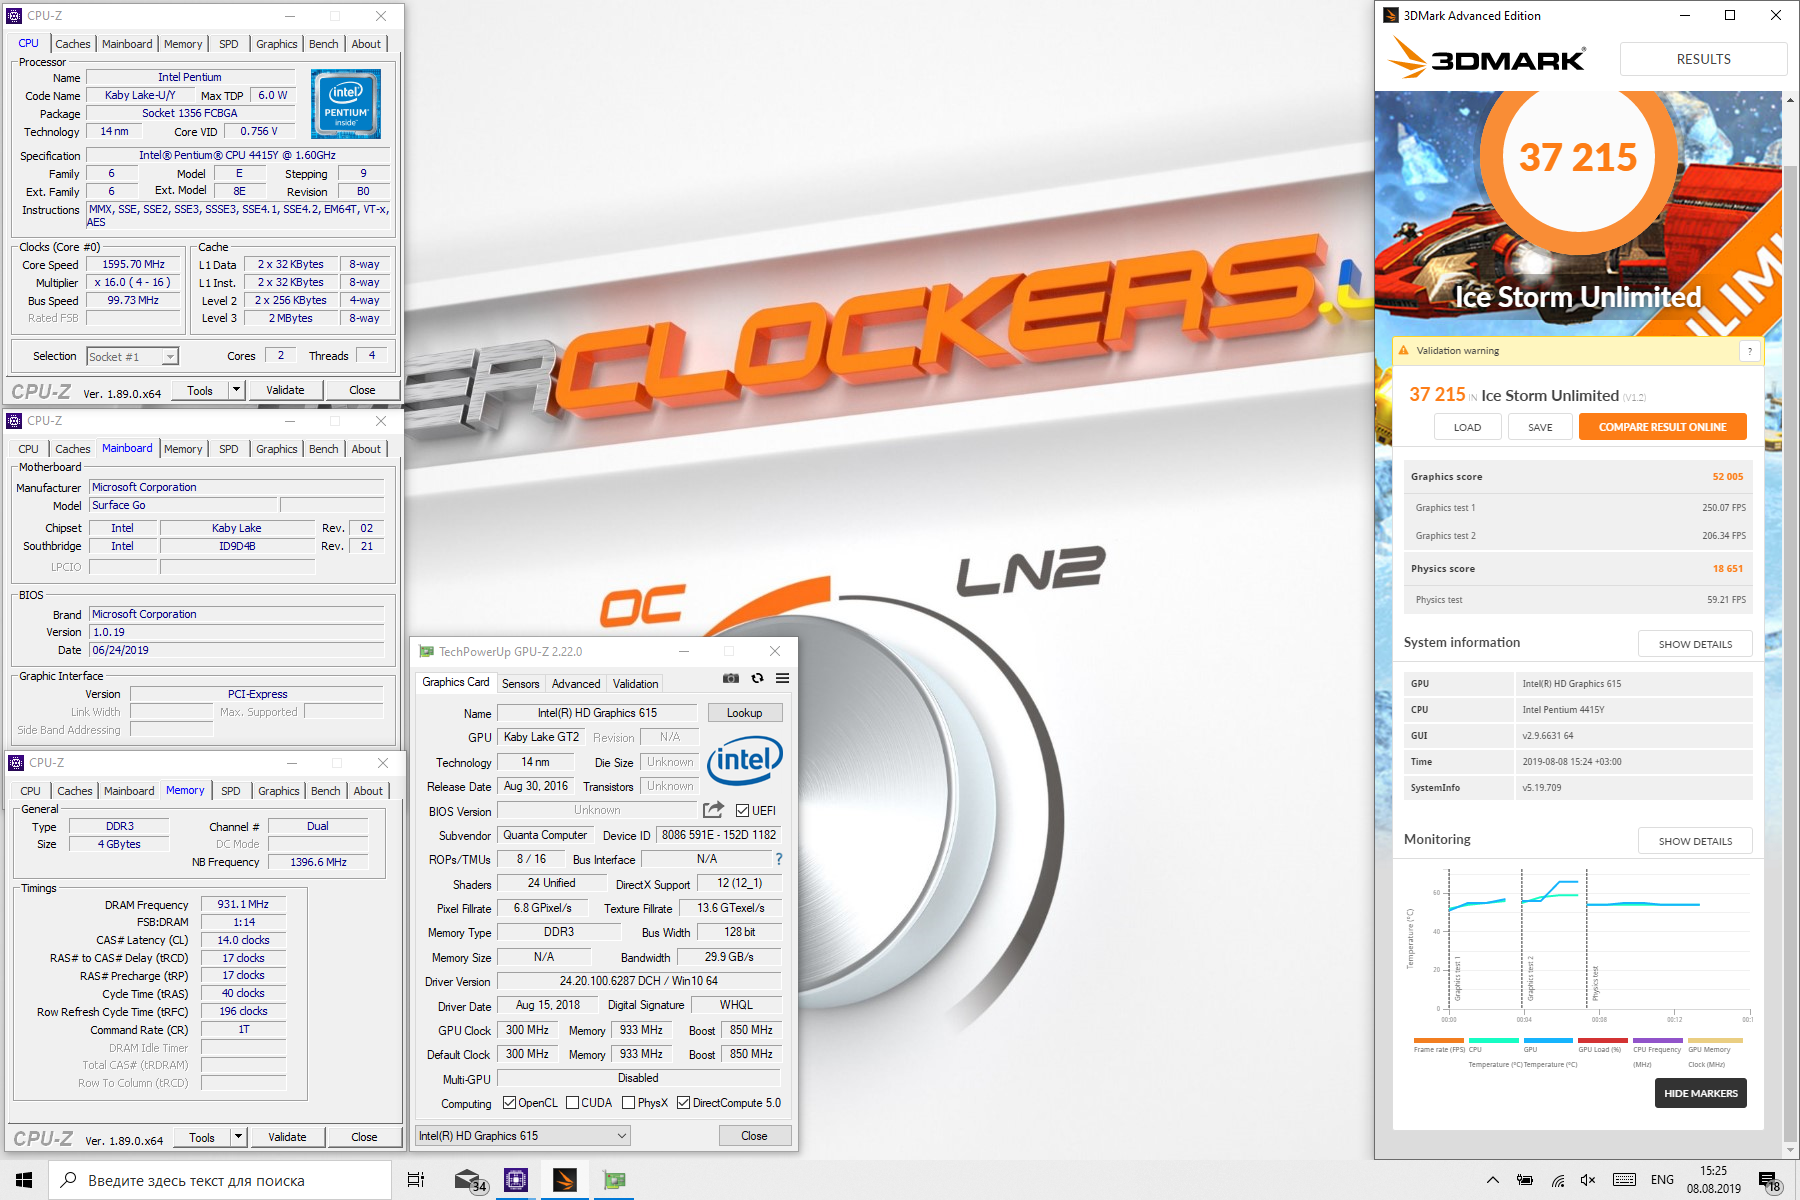Open the validation warning help question mark

(1749, 351)
